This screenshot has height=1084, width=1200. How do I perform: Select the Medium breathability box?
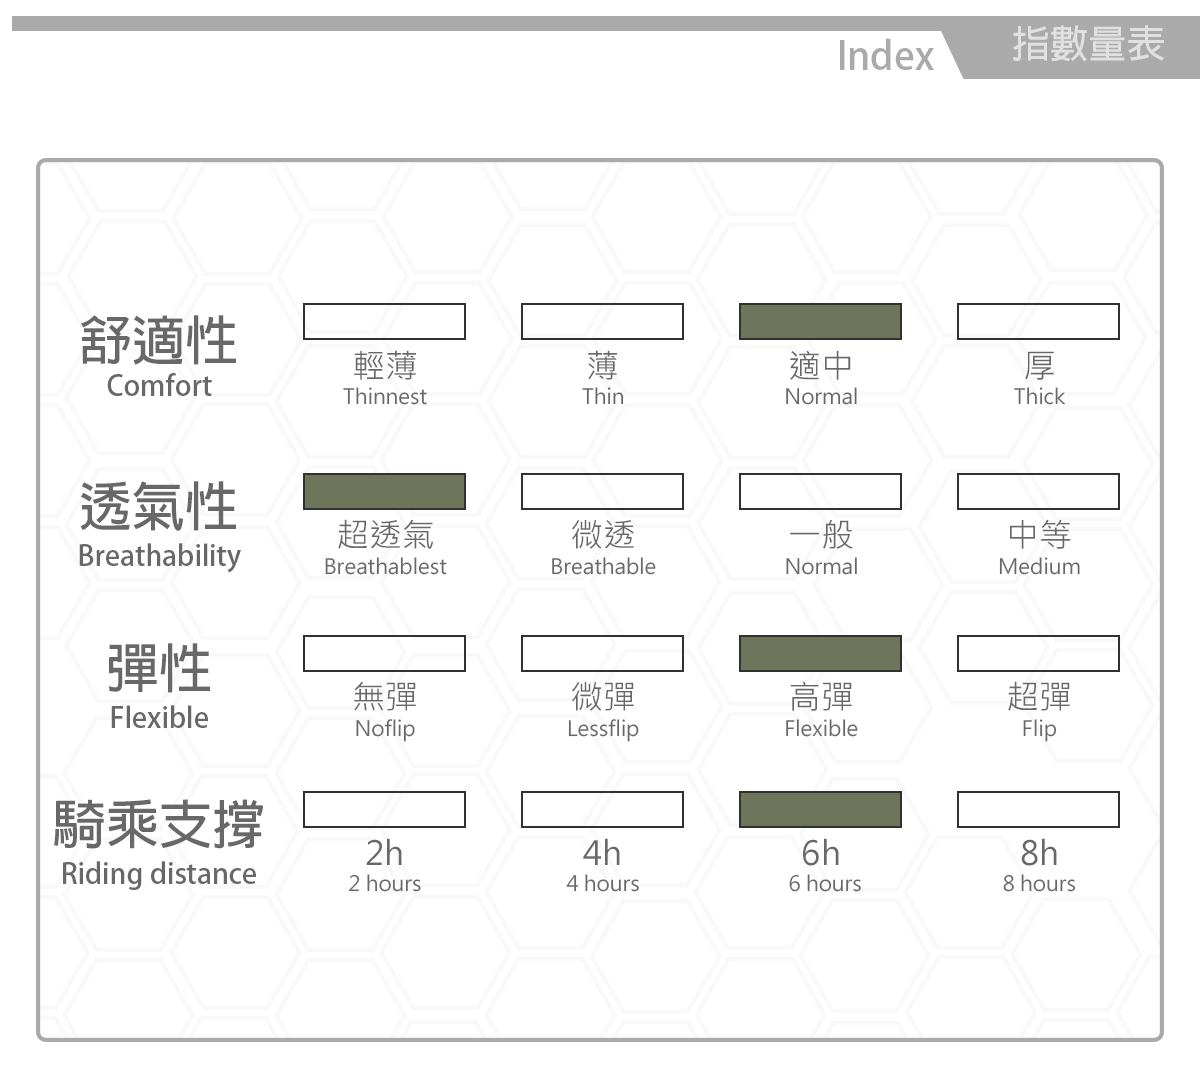pos(1038,491)
